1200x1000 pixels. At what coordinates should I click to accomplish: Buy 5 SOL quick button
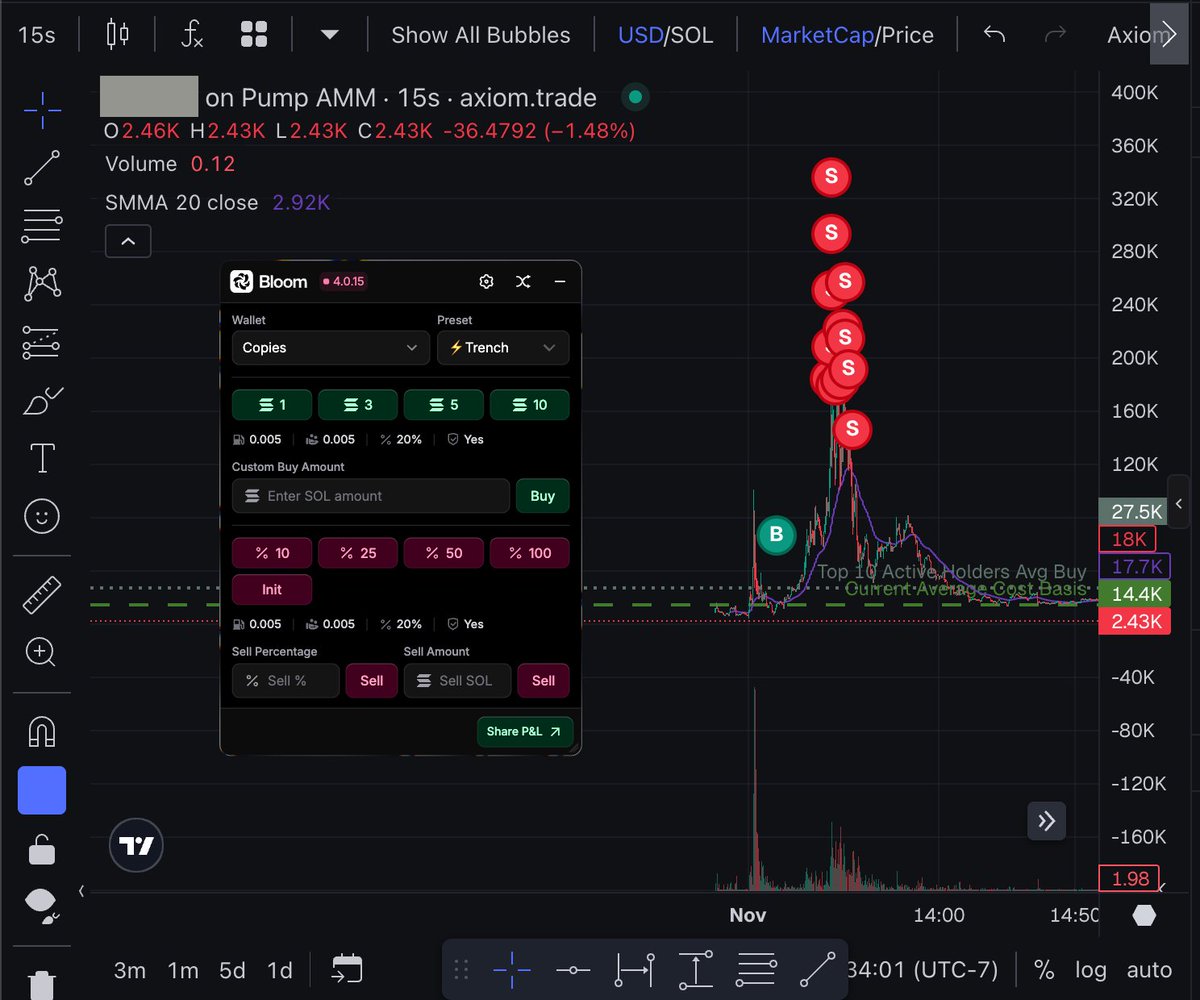point(444,405)
